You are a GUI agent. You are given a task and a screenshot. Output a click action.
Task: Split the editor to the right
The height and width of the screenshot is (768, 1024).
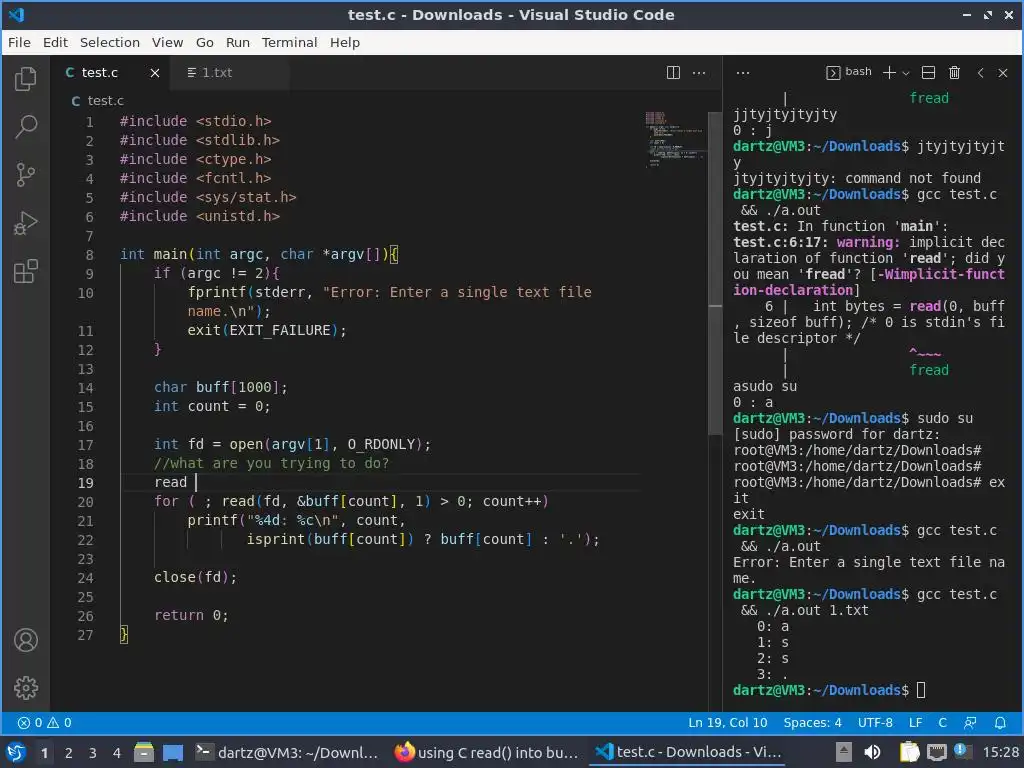673,72
